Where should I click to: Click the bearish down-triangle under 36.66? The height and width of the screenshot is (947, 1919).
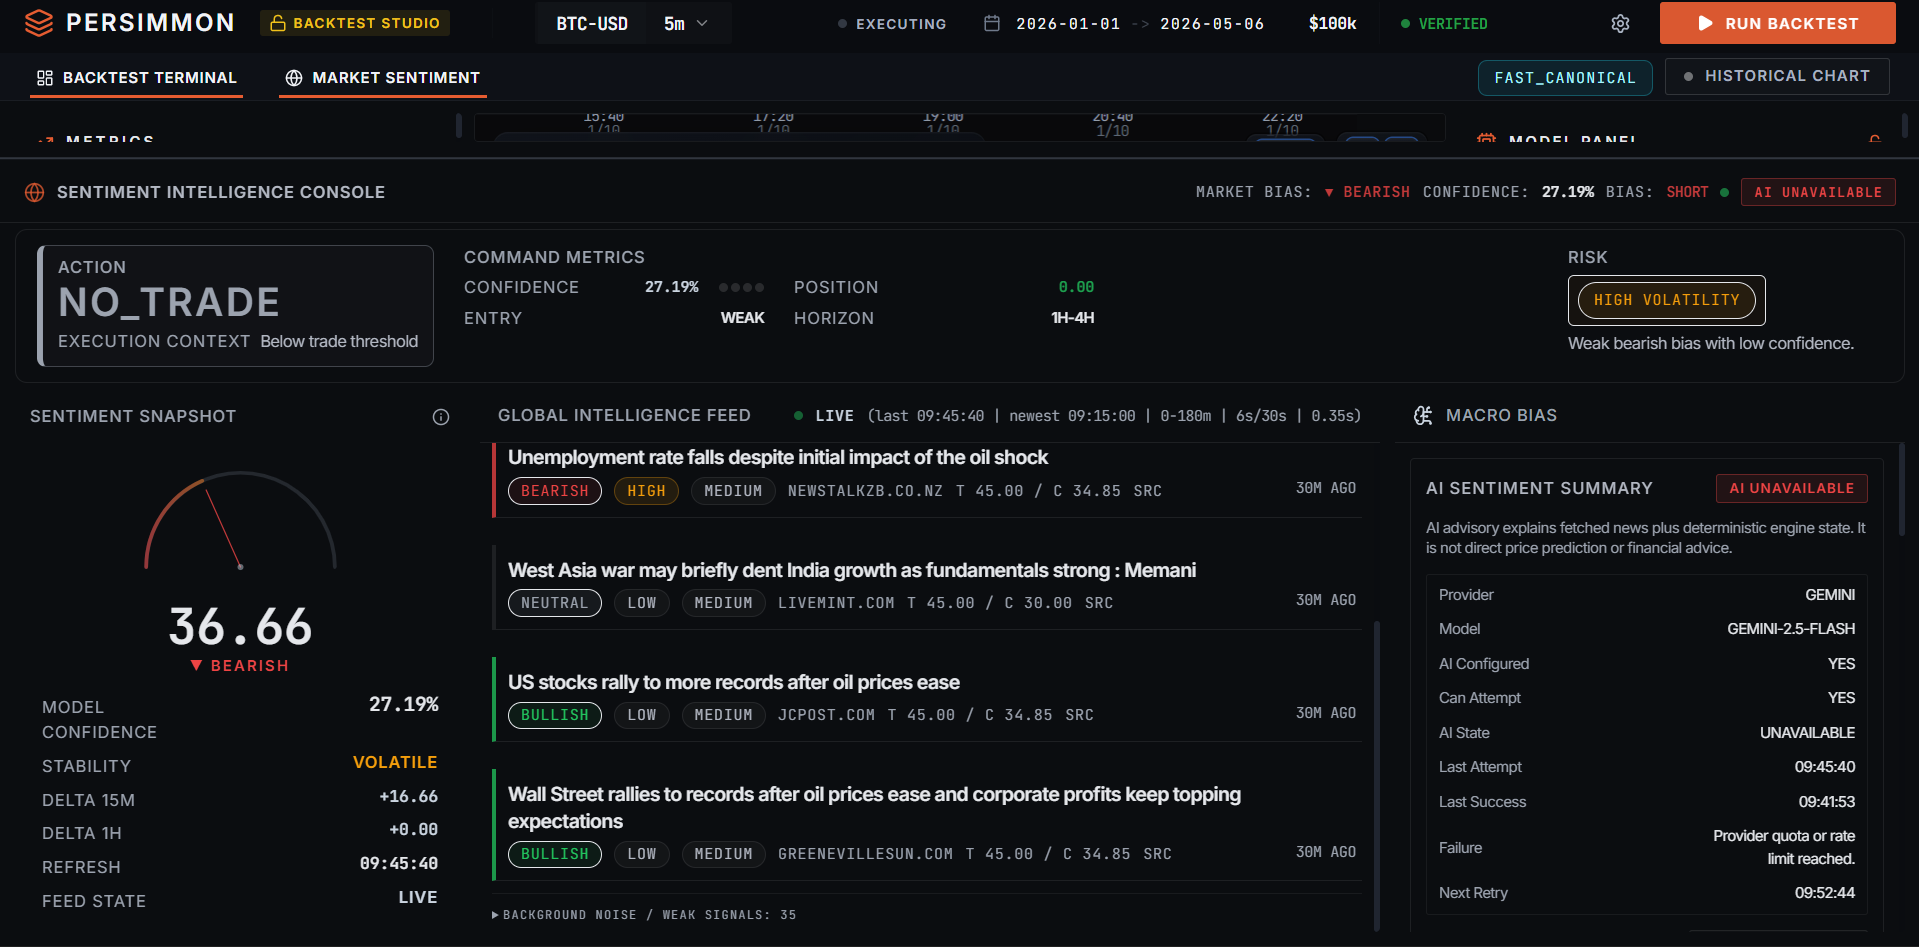(x=196, y=665)
